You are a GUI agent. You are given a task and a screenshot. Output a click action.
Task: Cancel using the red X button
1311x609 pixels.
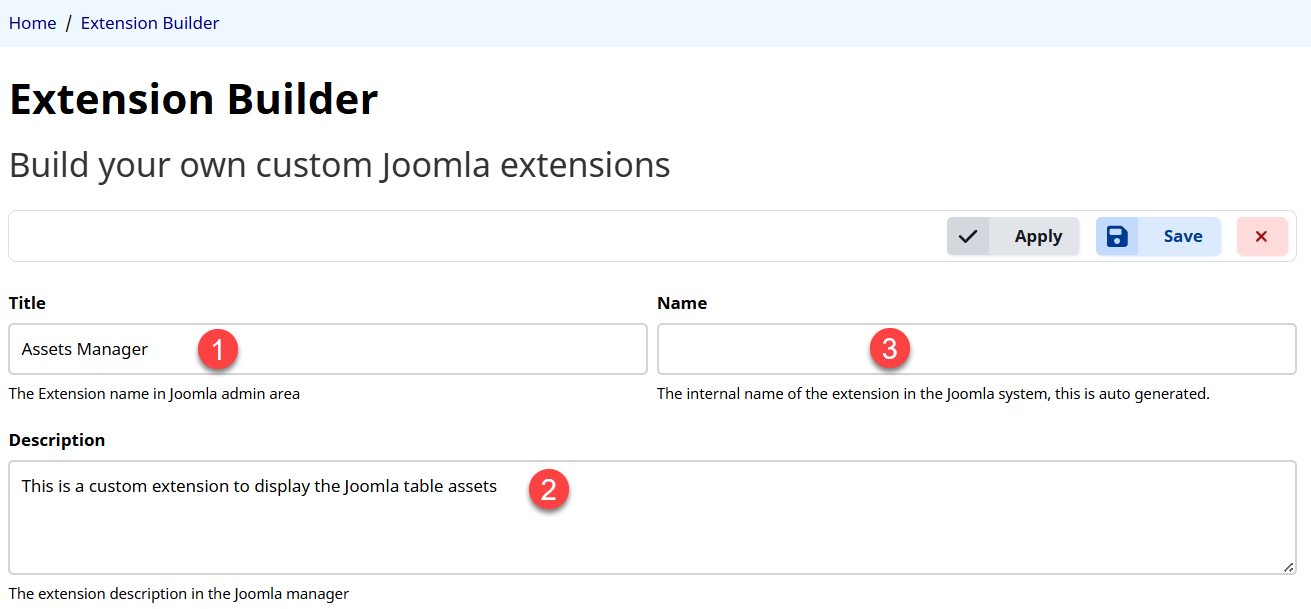[x=1261, y=237]
